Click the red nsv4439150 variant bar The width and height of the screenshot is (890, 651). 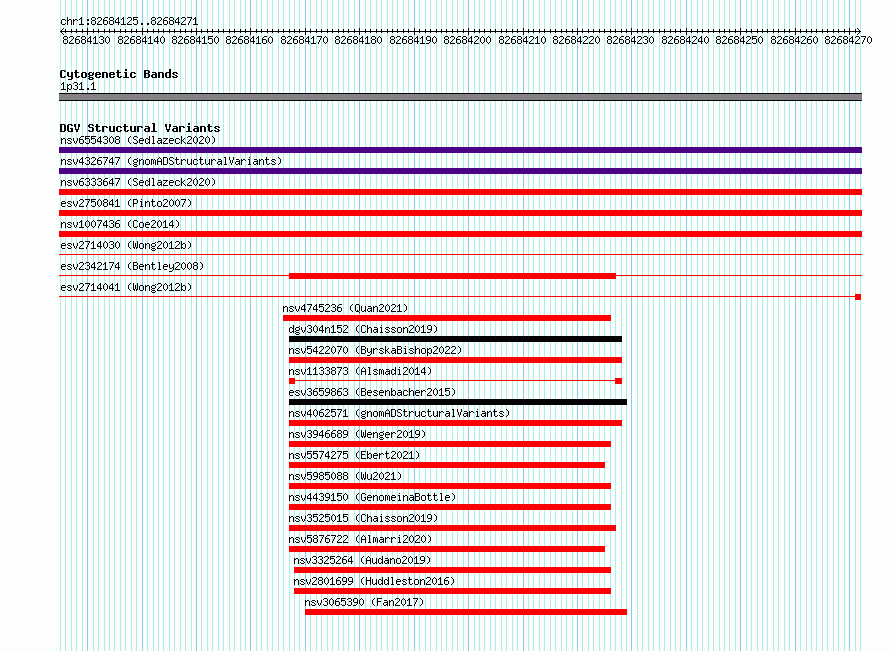click(x=450, y=507)
